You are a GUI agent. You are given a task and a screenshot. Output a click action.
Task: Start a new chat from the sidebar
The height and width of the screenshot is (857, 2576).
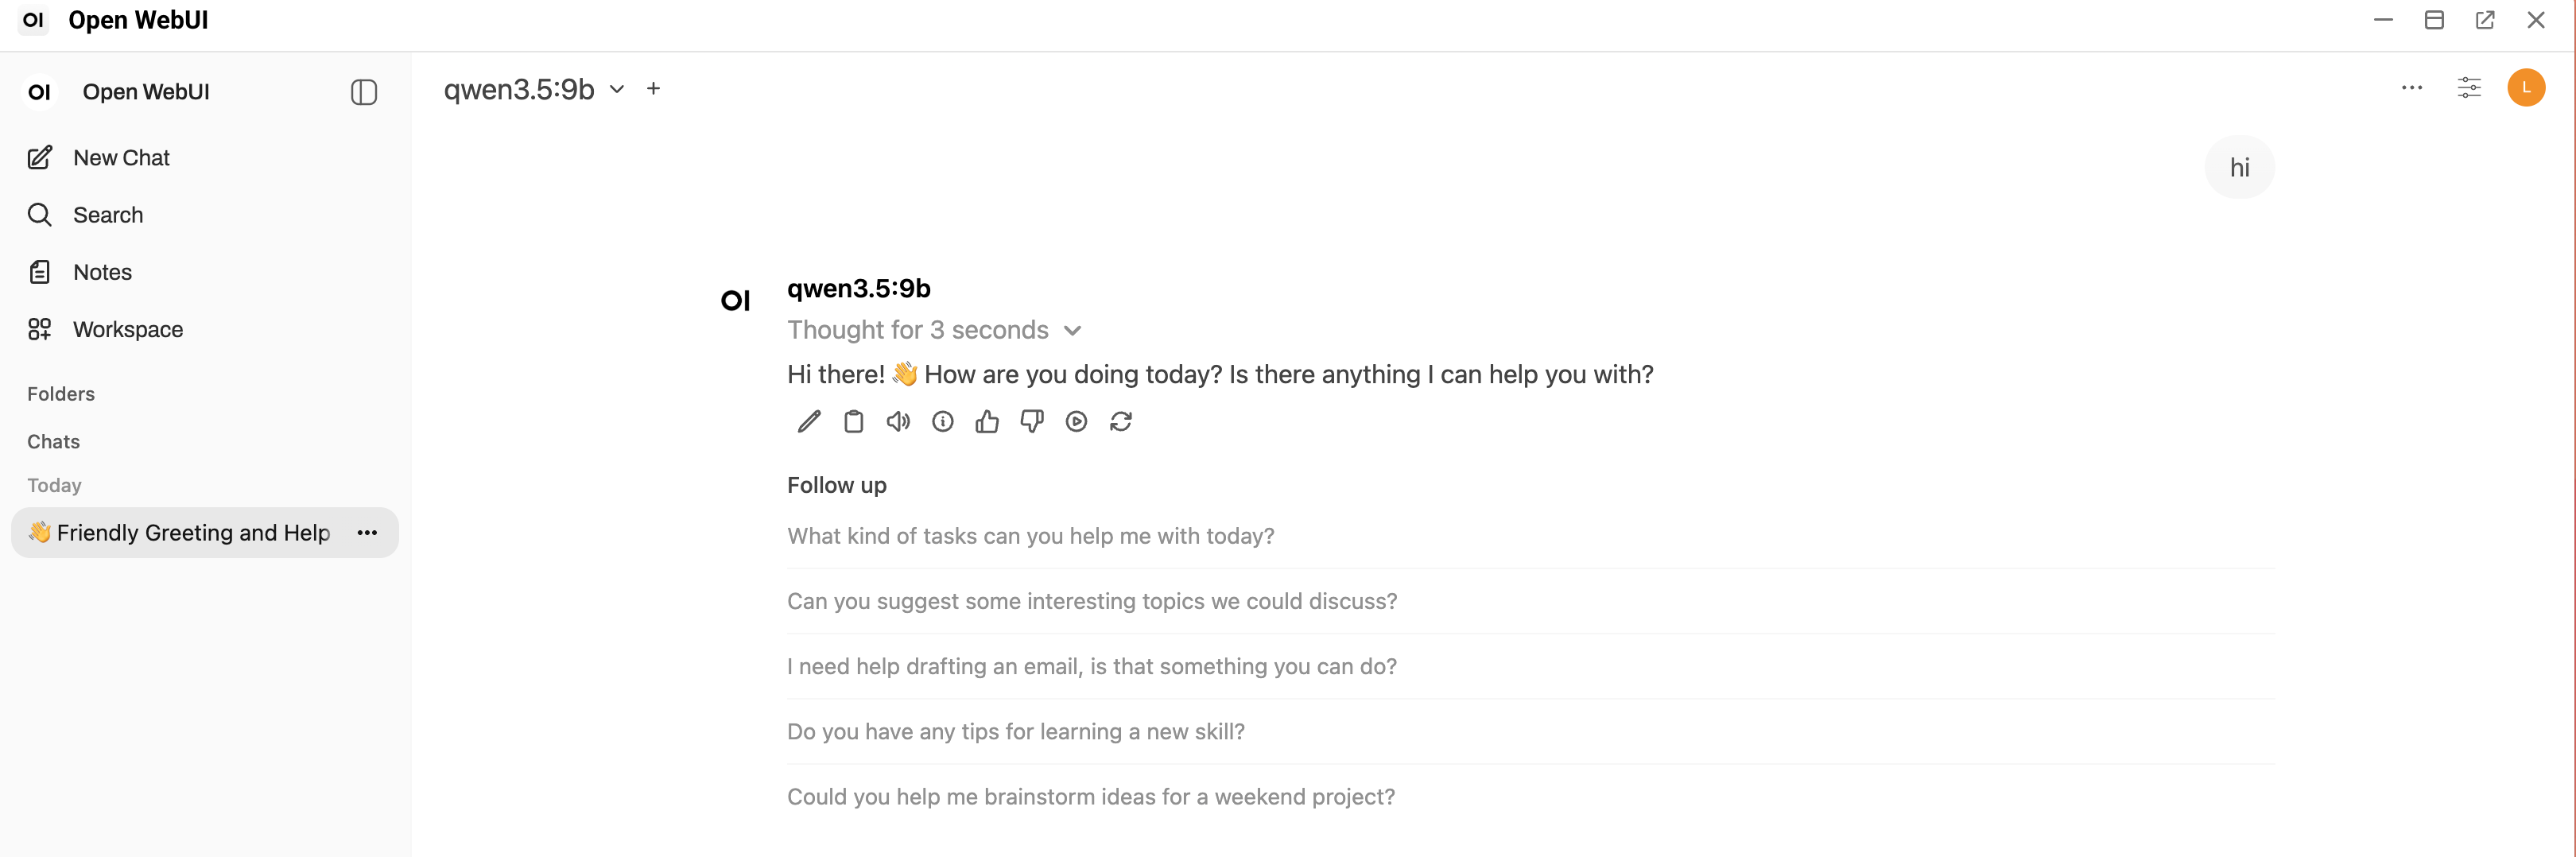(x=120, y=157)
